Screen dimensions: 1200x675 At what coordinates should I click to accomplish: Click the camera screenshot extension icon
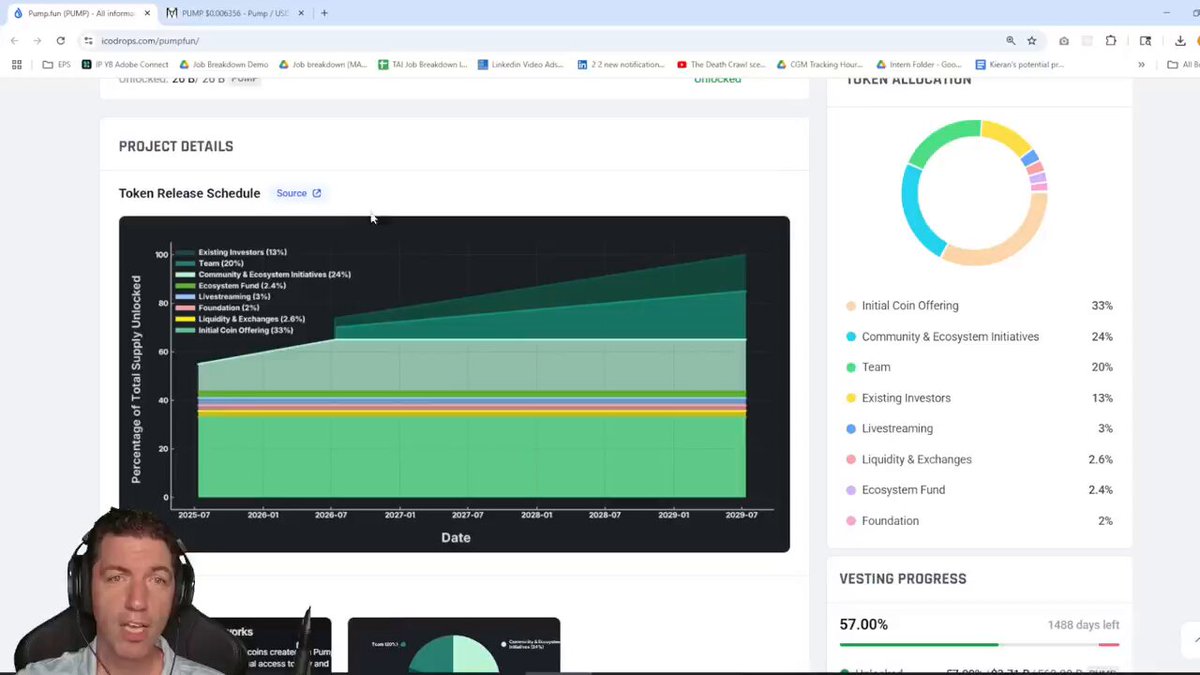pos(1063,40)
